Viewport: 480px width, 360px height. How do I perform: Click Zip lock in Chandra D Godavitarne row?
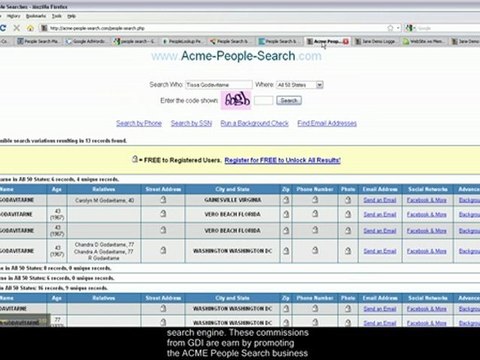coord(286,251)
